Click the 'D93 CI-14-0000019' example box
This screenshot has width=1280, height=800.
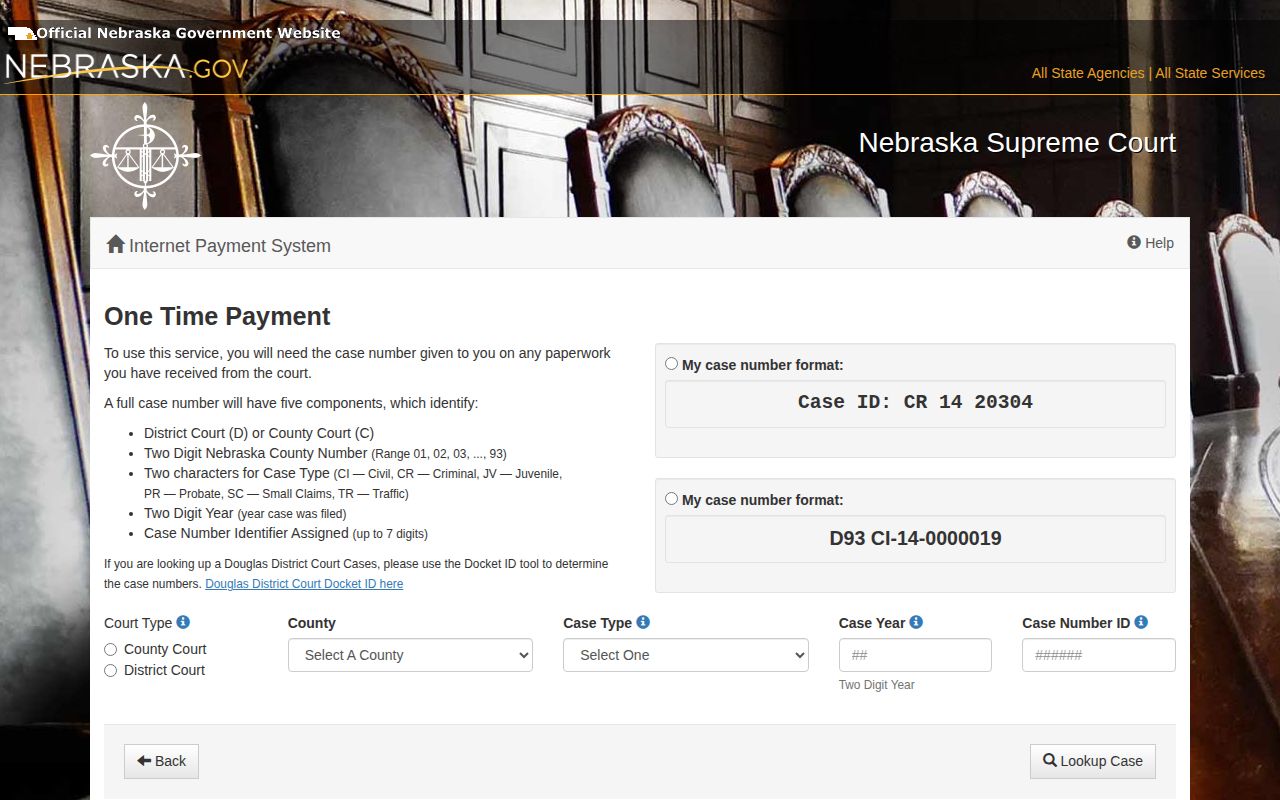915,538
